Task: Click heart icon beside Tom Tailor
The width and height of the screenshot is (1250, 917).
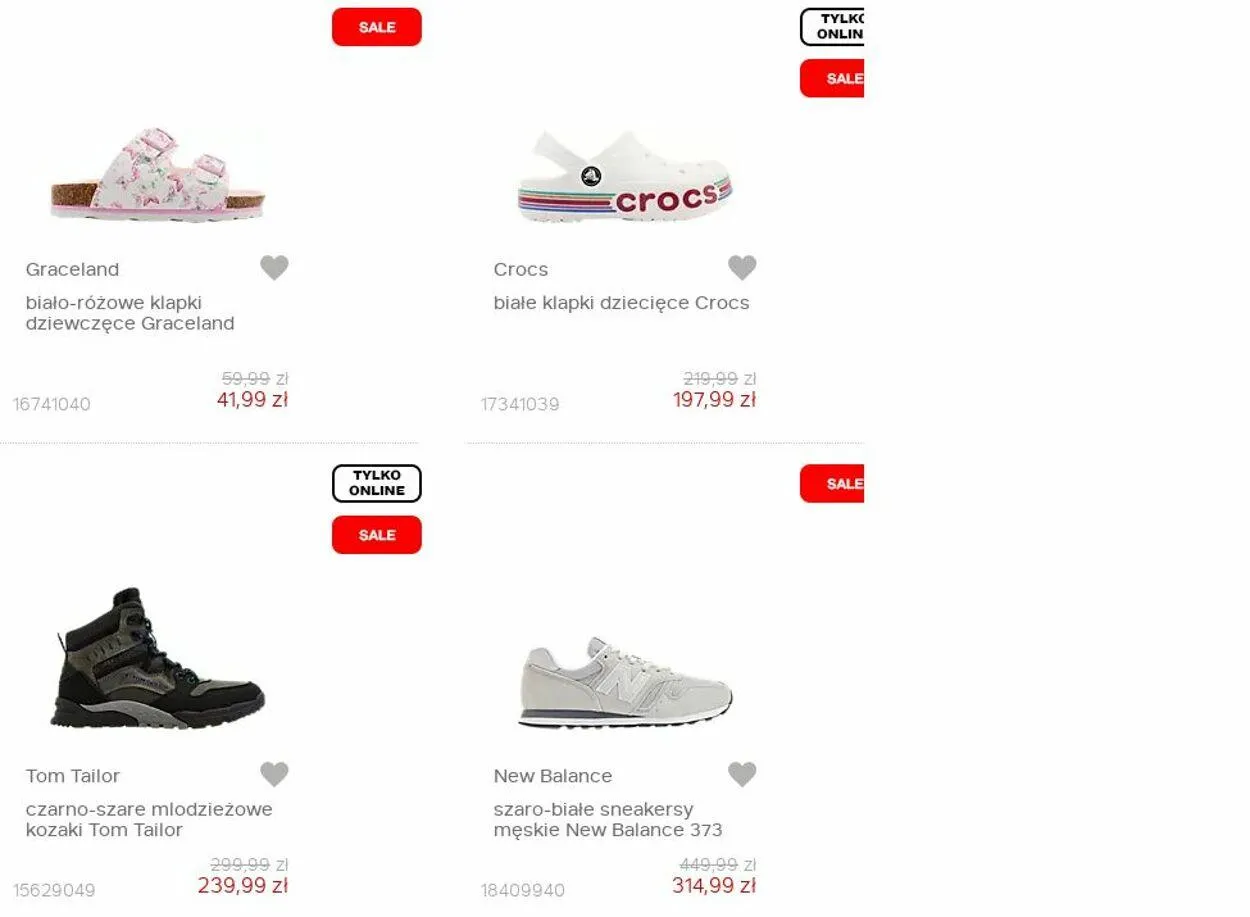Action: (274, 774)
